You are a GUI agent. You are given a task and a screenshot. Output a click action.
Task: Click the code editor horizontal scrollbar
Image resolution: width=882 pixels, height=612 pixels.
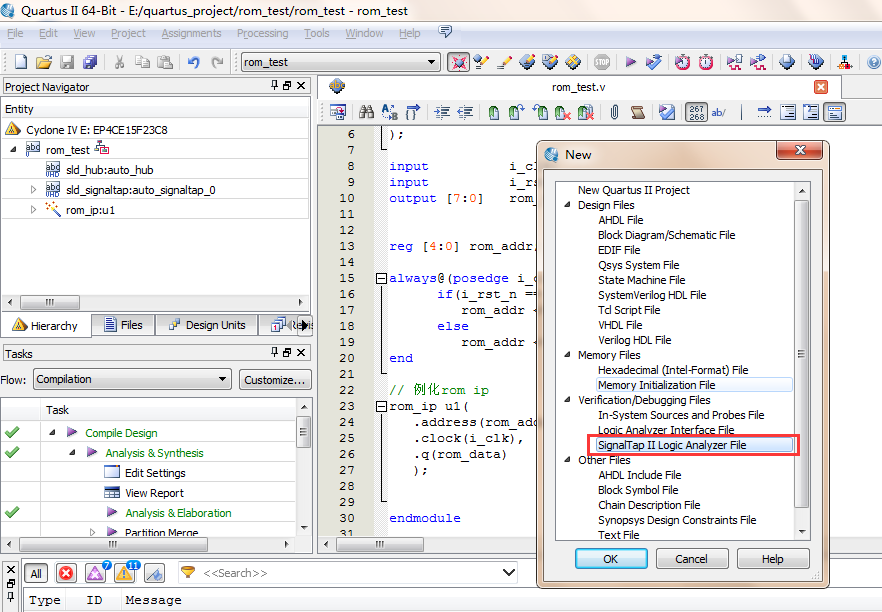pos(380,544)
